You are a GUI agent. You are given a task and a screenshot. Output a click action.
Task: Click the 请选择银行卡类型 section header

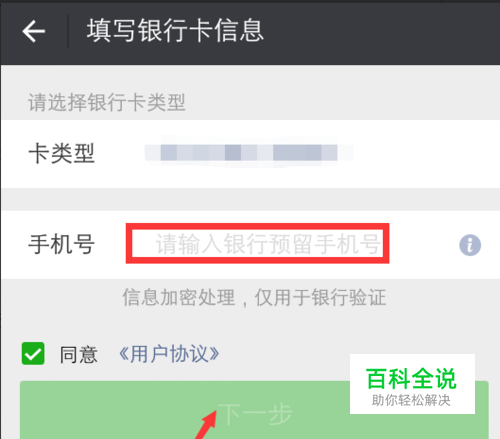(x=107, y=102)
